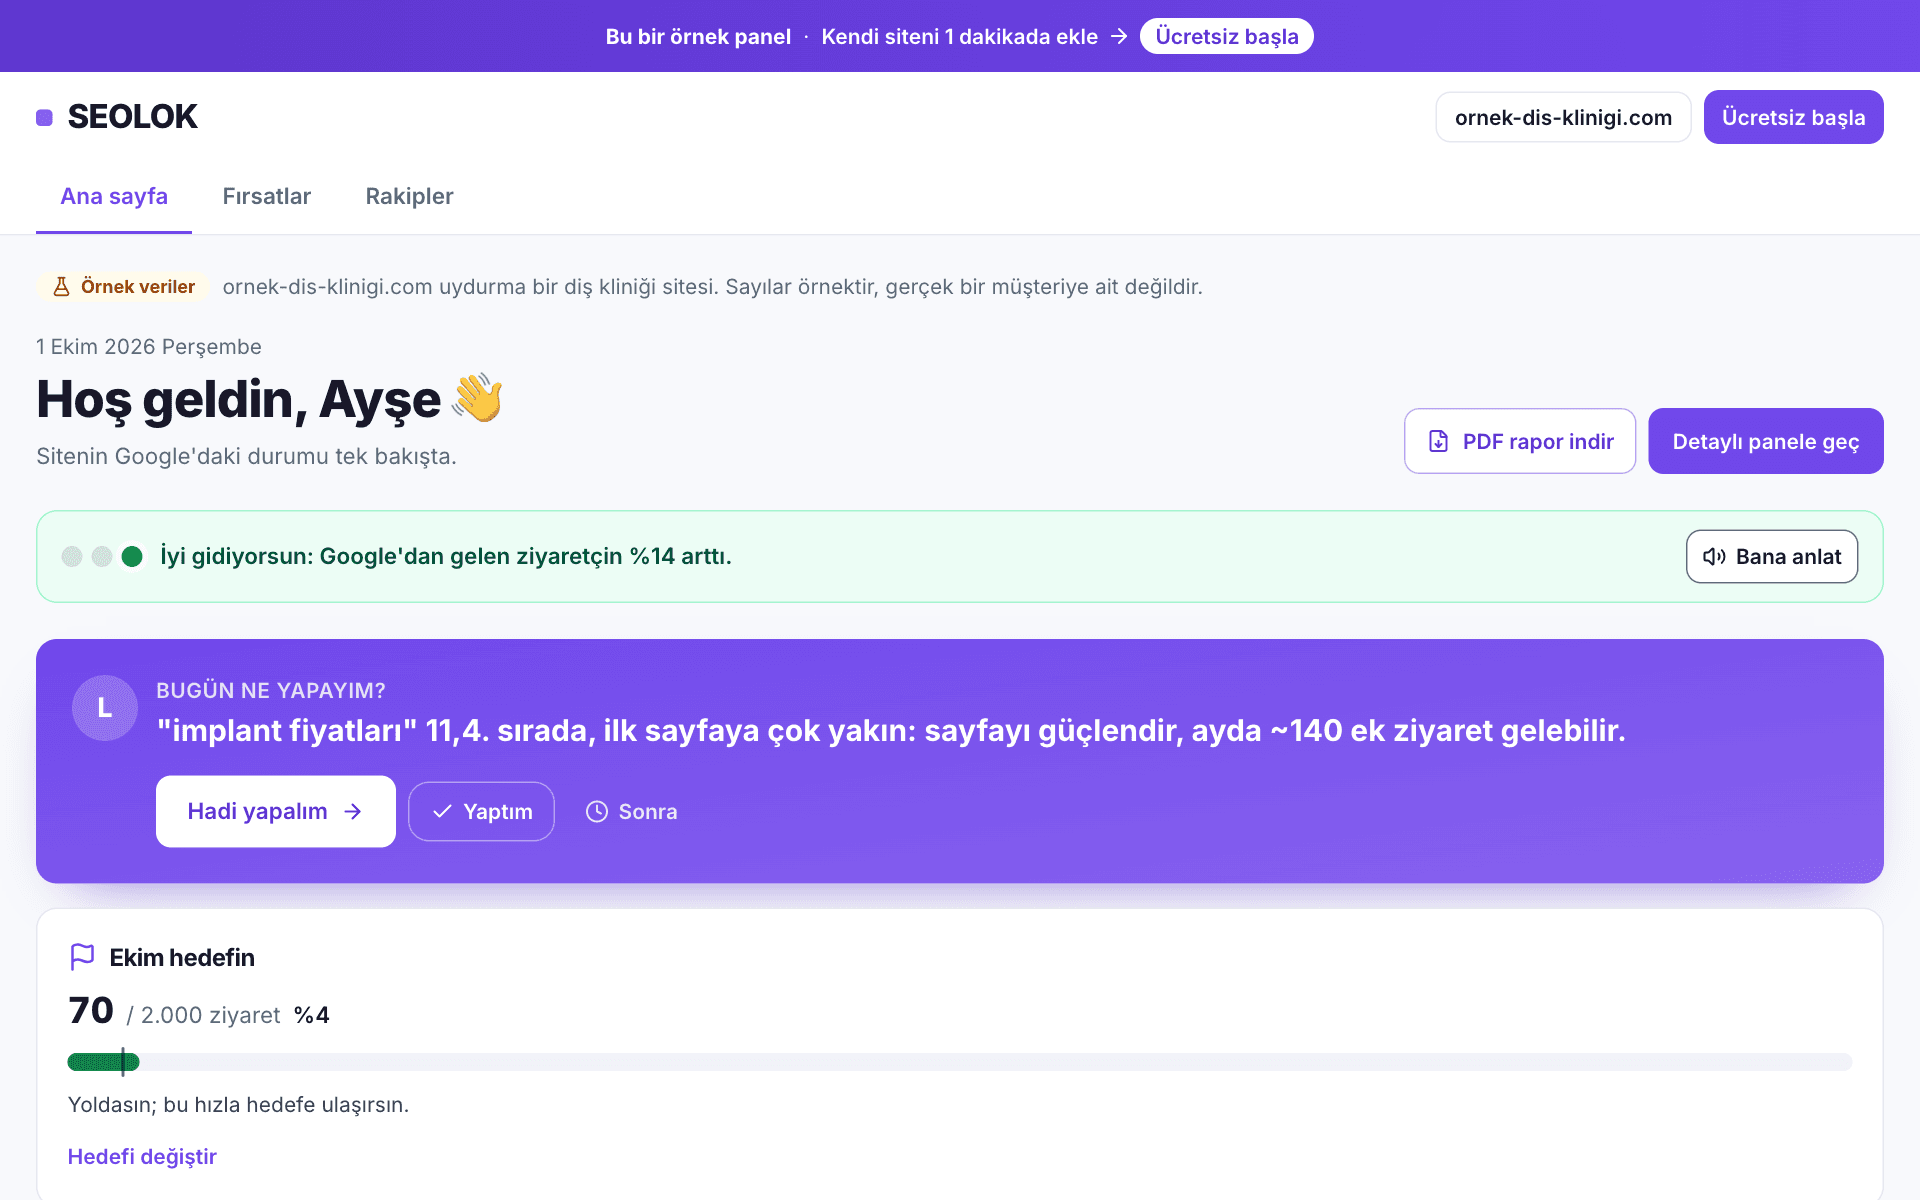The image size is (1920, 1200).
Task: Click the arrow in Hadi yapalım button
Action: tap(353, 811)
